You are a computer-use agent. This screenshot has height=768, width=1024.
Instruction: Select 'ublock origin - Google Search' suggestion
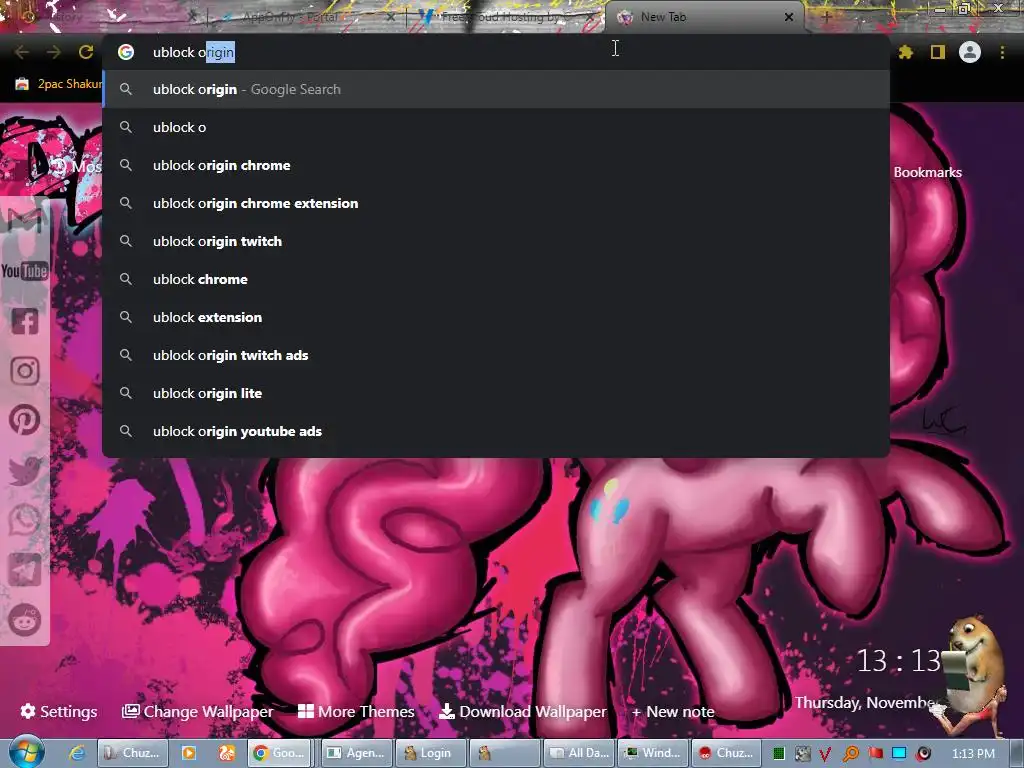496,89
